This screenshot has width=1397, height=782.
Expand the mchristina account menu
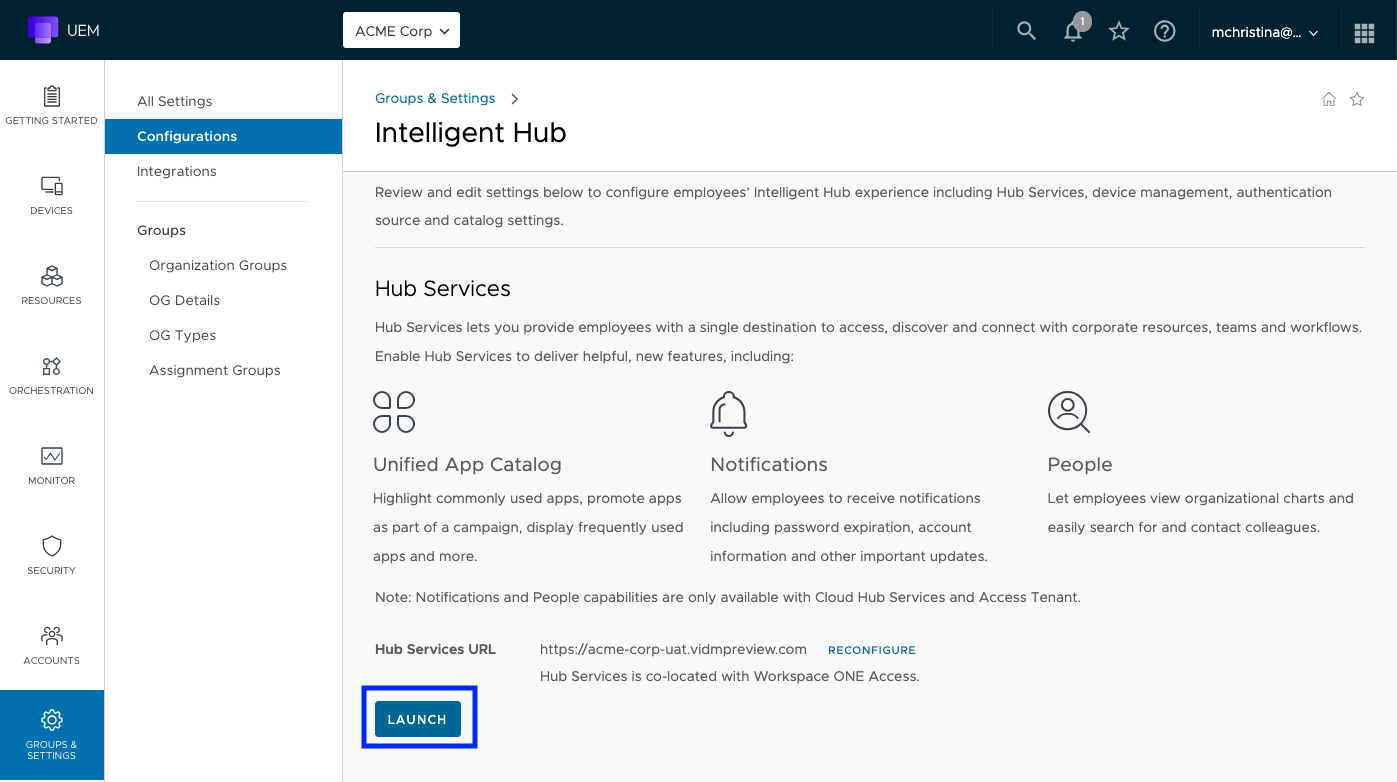[x=1265, y=32]
